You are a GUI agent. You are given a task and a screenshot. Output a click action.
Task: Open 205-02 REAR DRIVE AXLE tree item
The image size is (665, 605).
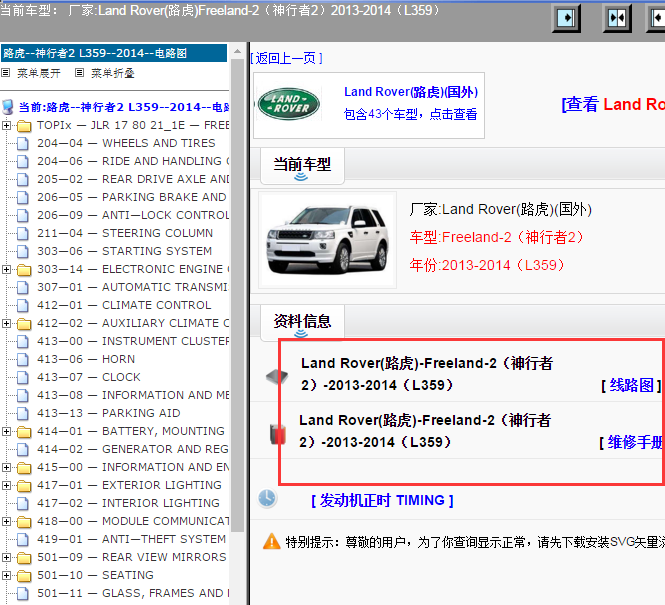coord(133,179)
